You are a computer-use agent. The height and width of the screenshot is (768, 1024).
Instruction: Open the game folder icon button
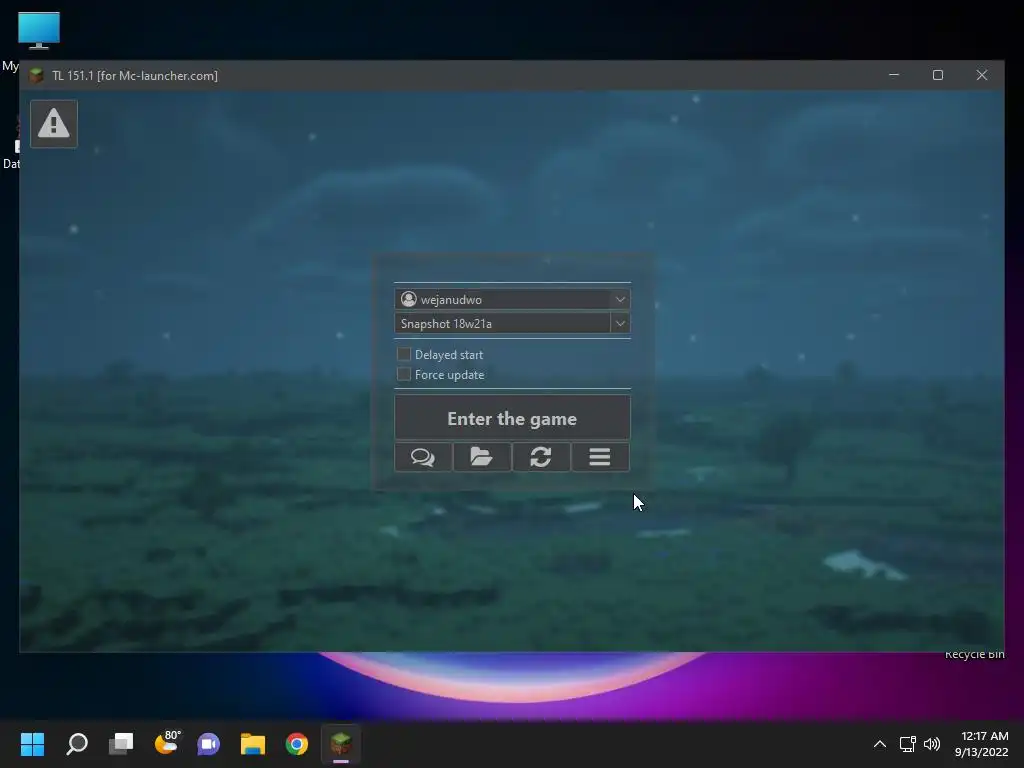click(x=482, y=456)
